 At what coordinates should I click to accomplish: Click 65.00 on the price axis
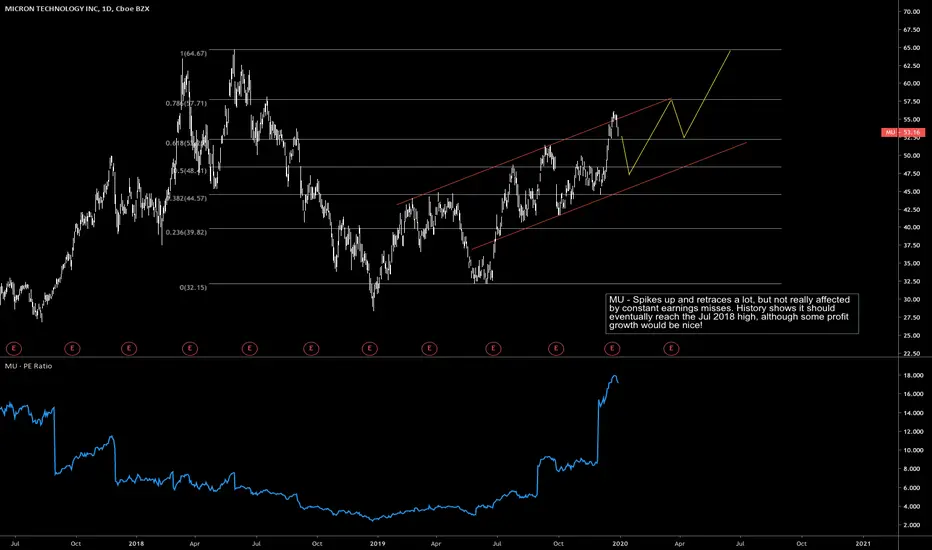coord(911,48)
